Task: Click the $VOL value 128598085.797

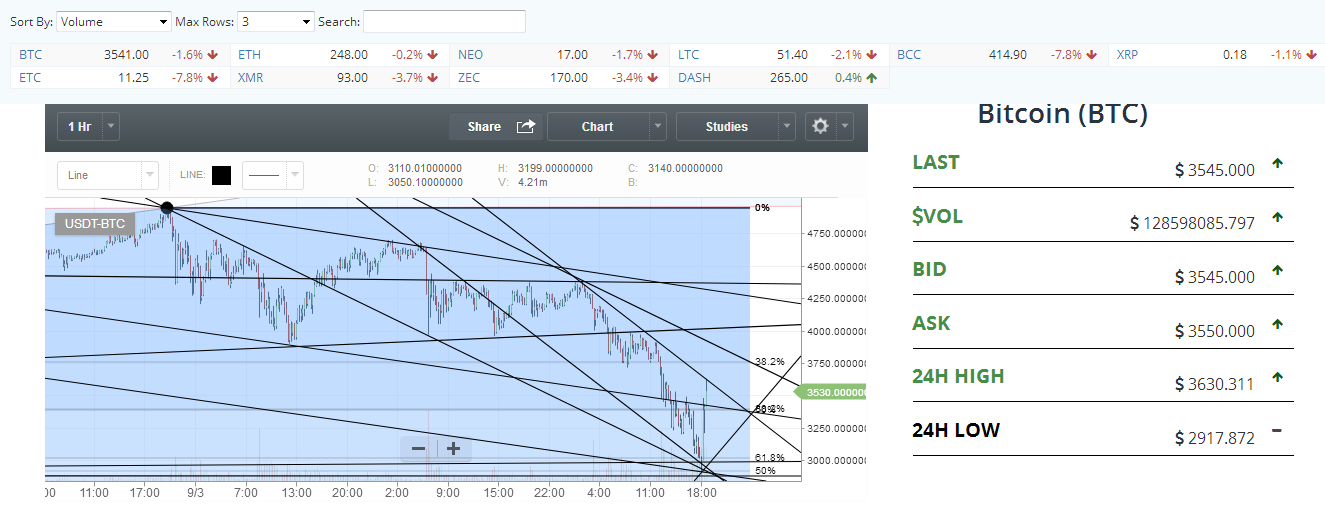Action: tap(1200, 223)
